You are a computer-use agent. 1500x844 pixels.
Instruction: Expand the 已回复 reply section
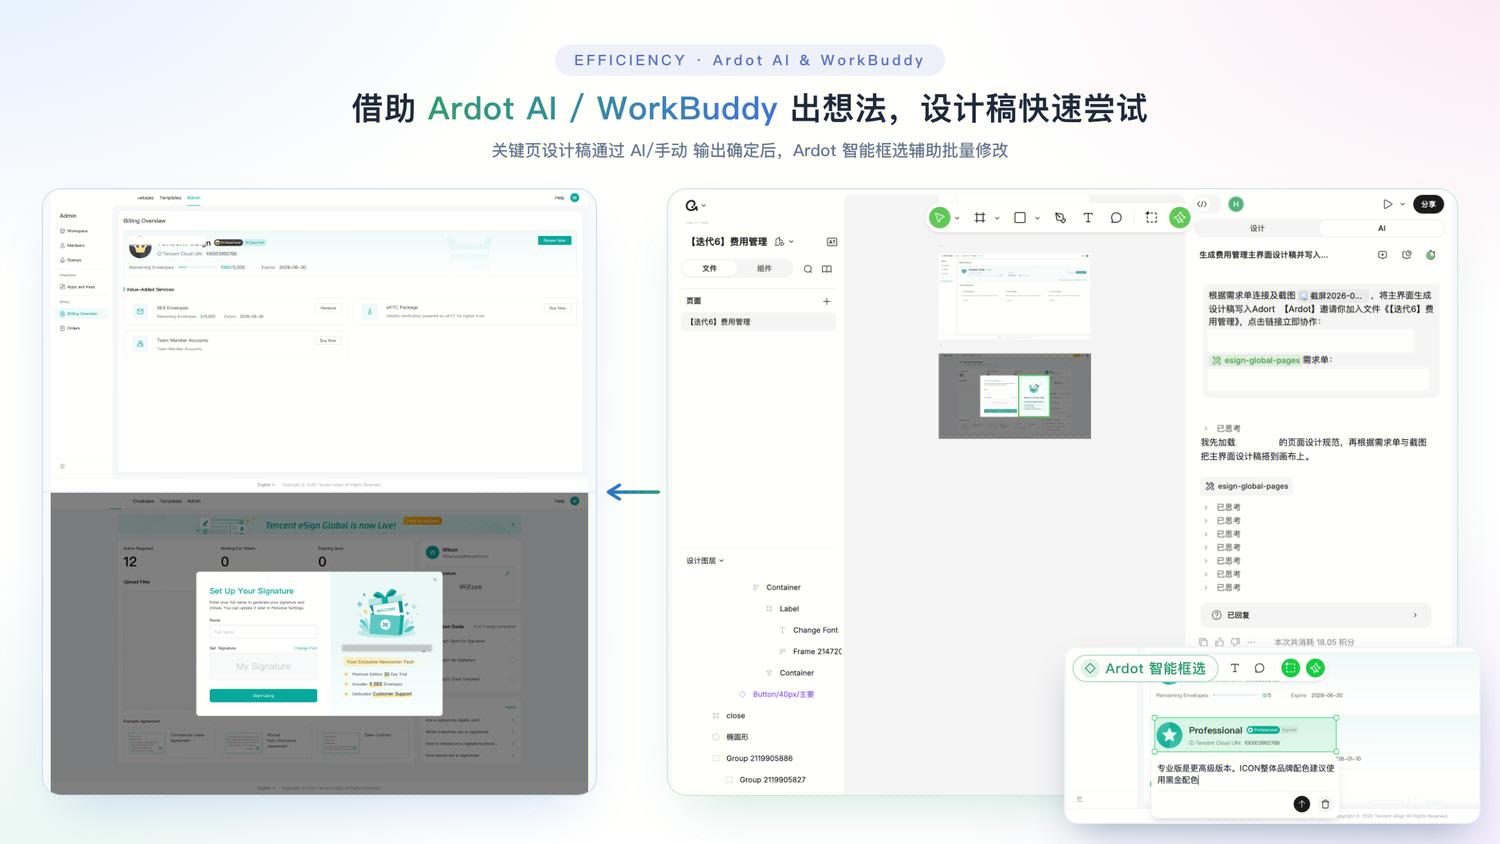pos(1315,615)
